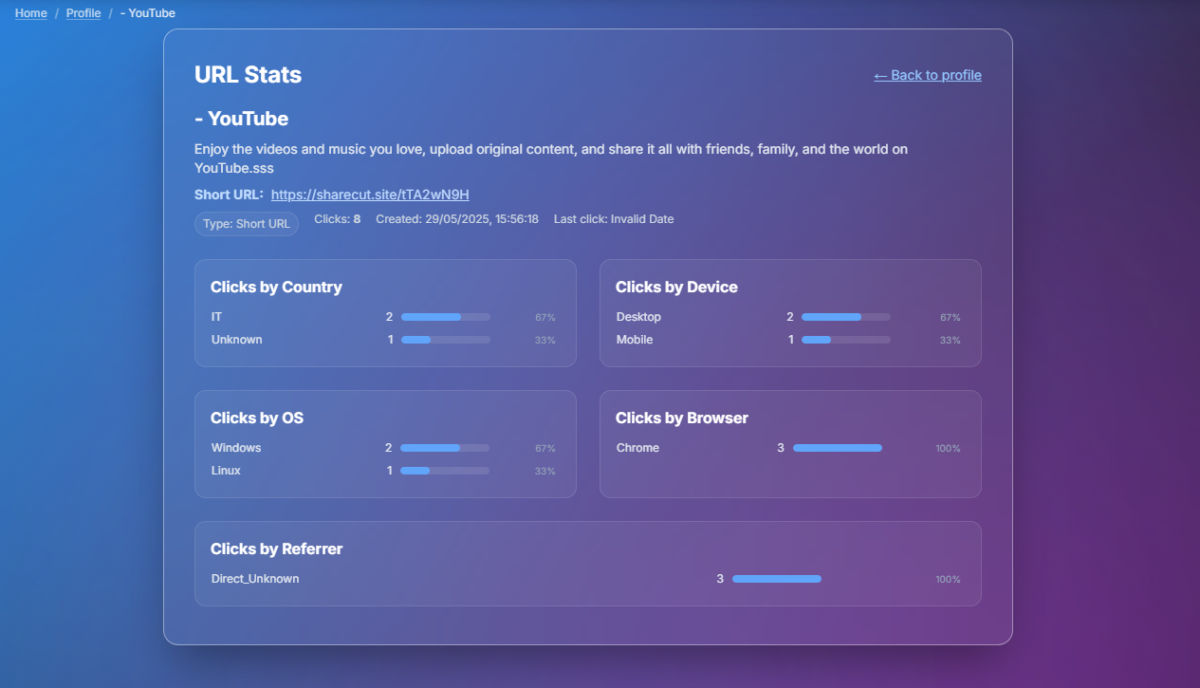Open the Home breadcrumb link
Viewport: 1200px width, 688px height.
pos(31,13)
